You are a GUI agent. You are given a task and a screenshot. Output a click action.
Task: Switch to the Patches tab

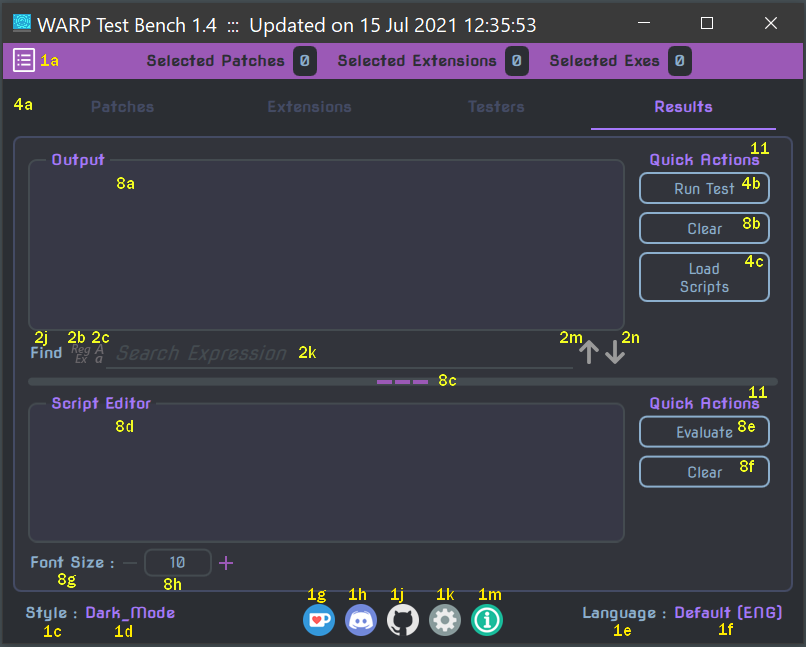(x=123, y=107)
